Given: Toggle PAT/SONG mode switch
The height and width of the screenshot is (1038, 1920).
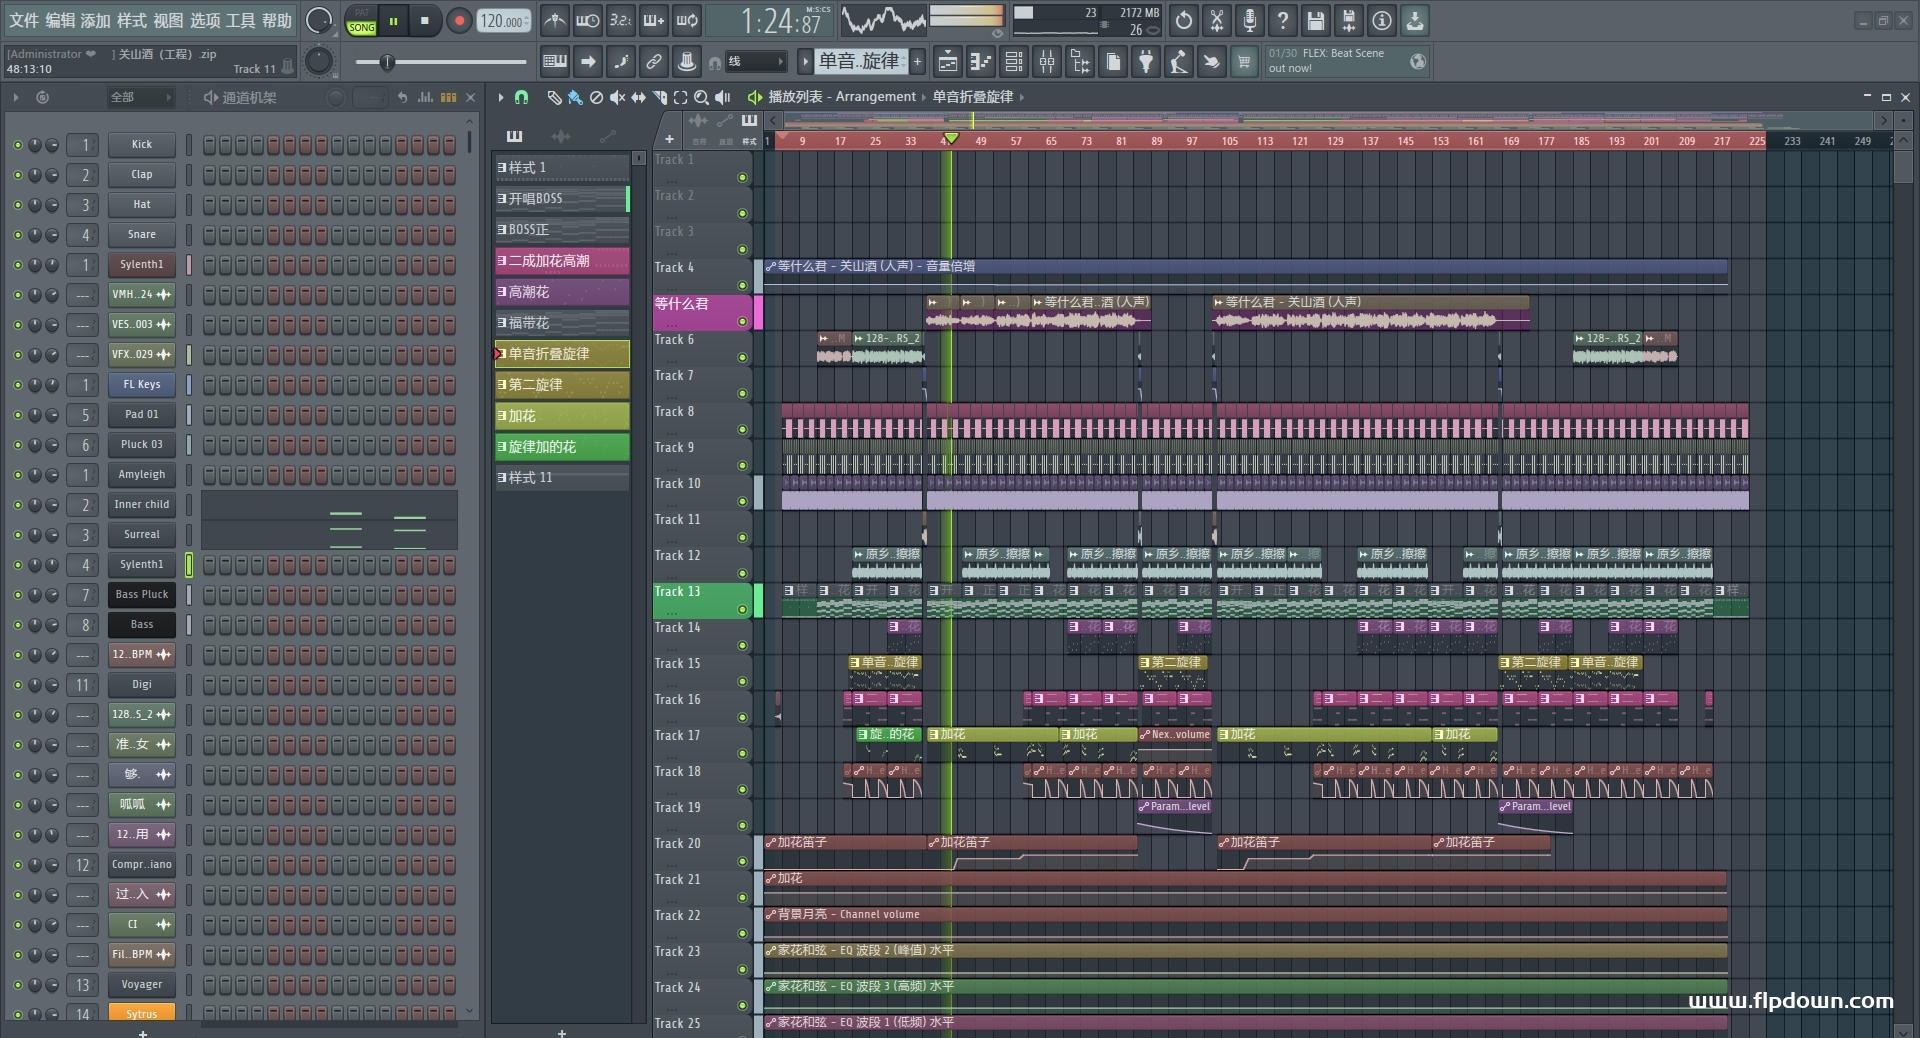Looking at the screenshot, I should (x=361, y=21).
